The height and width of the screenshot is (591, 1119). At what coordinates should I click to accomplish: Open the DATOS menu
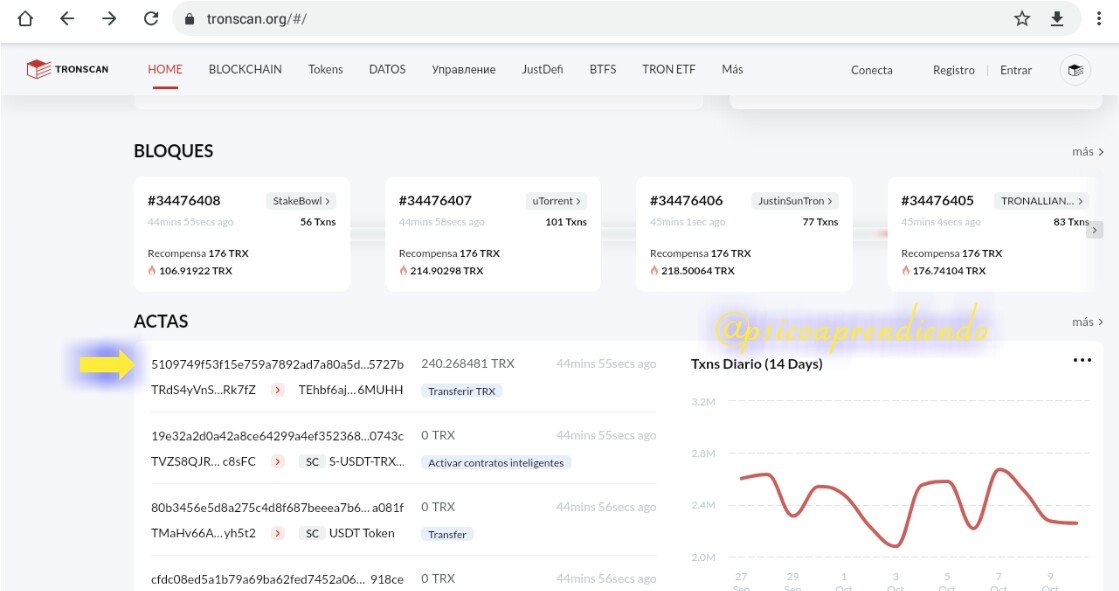(387, 69)
